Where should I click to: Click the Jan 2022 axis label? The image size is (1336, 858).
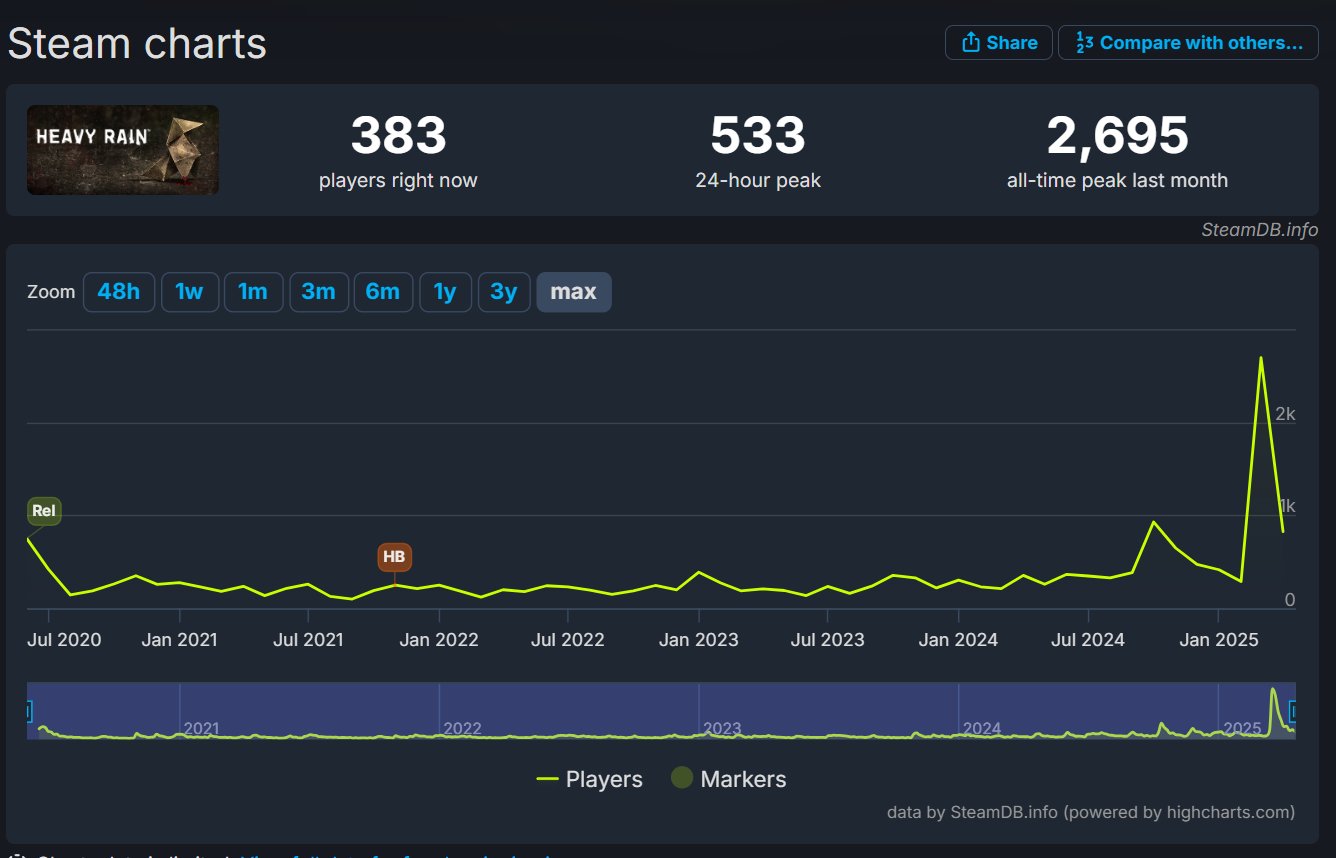tap(439, 640)
